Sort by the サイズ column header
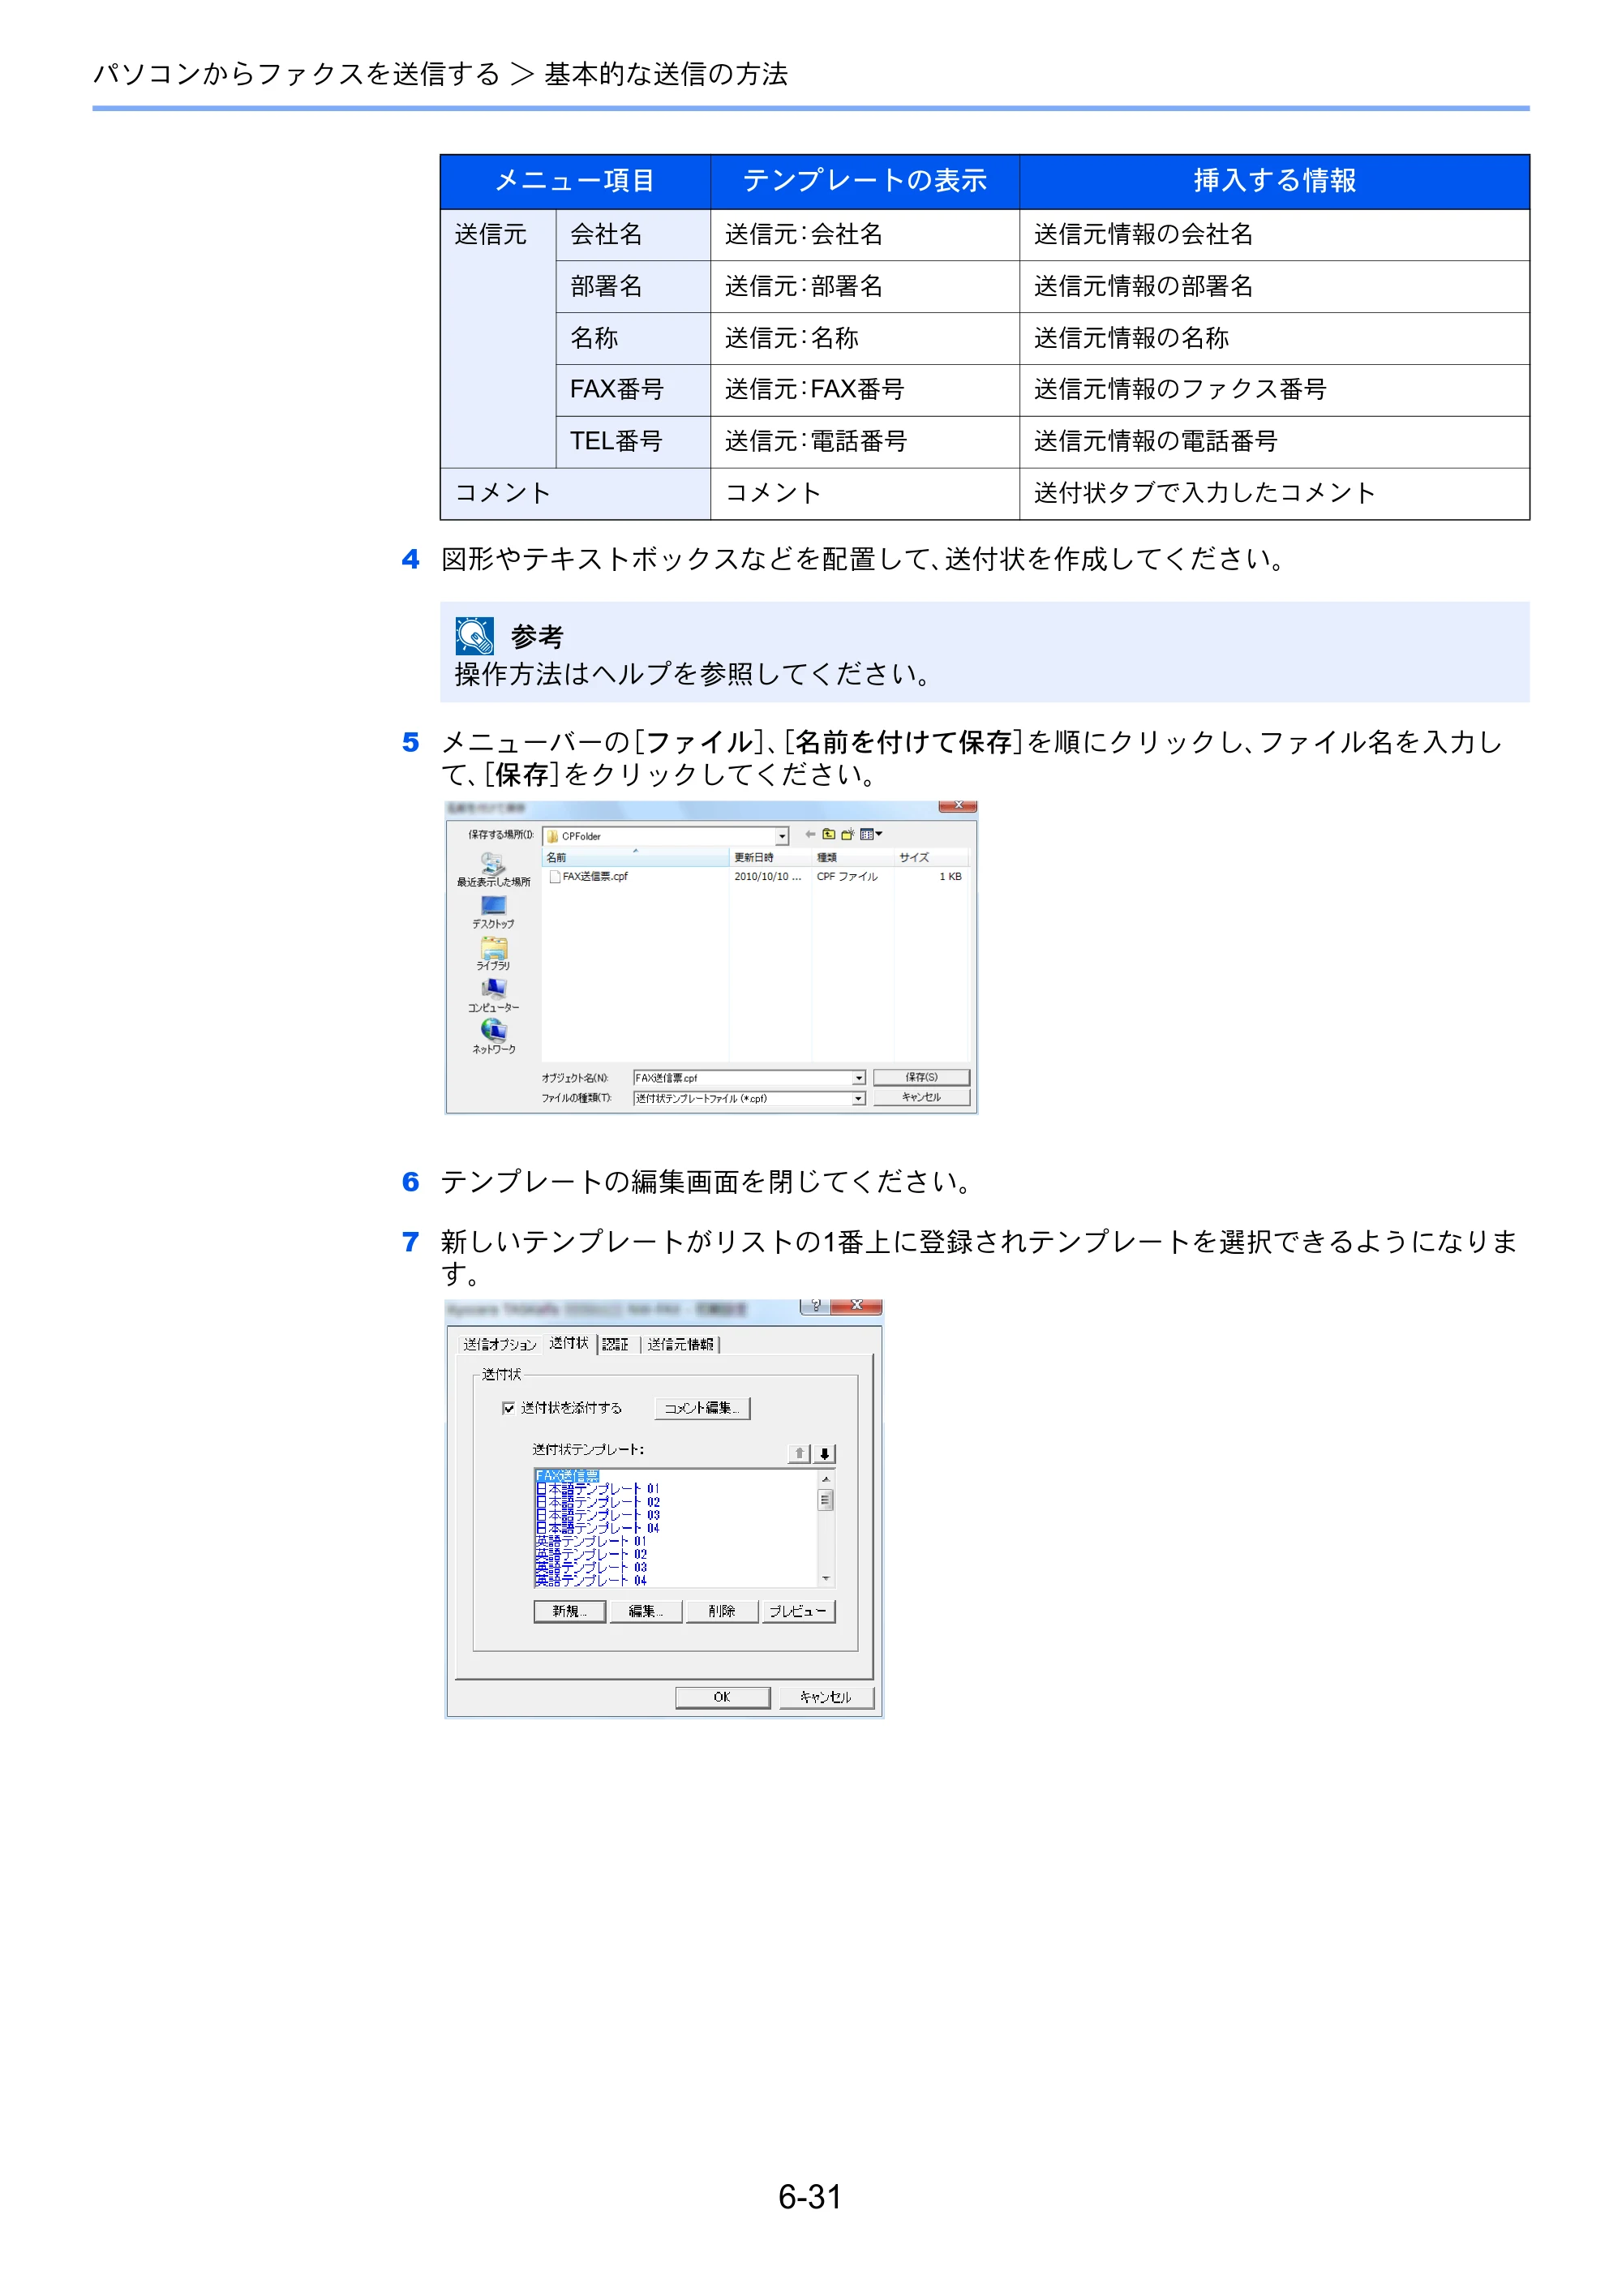Image resolution: width=1622 pixels, height=2296 pixels. [930, 857]
